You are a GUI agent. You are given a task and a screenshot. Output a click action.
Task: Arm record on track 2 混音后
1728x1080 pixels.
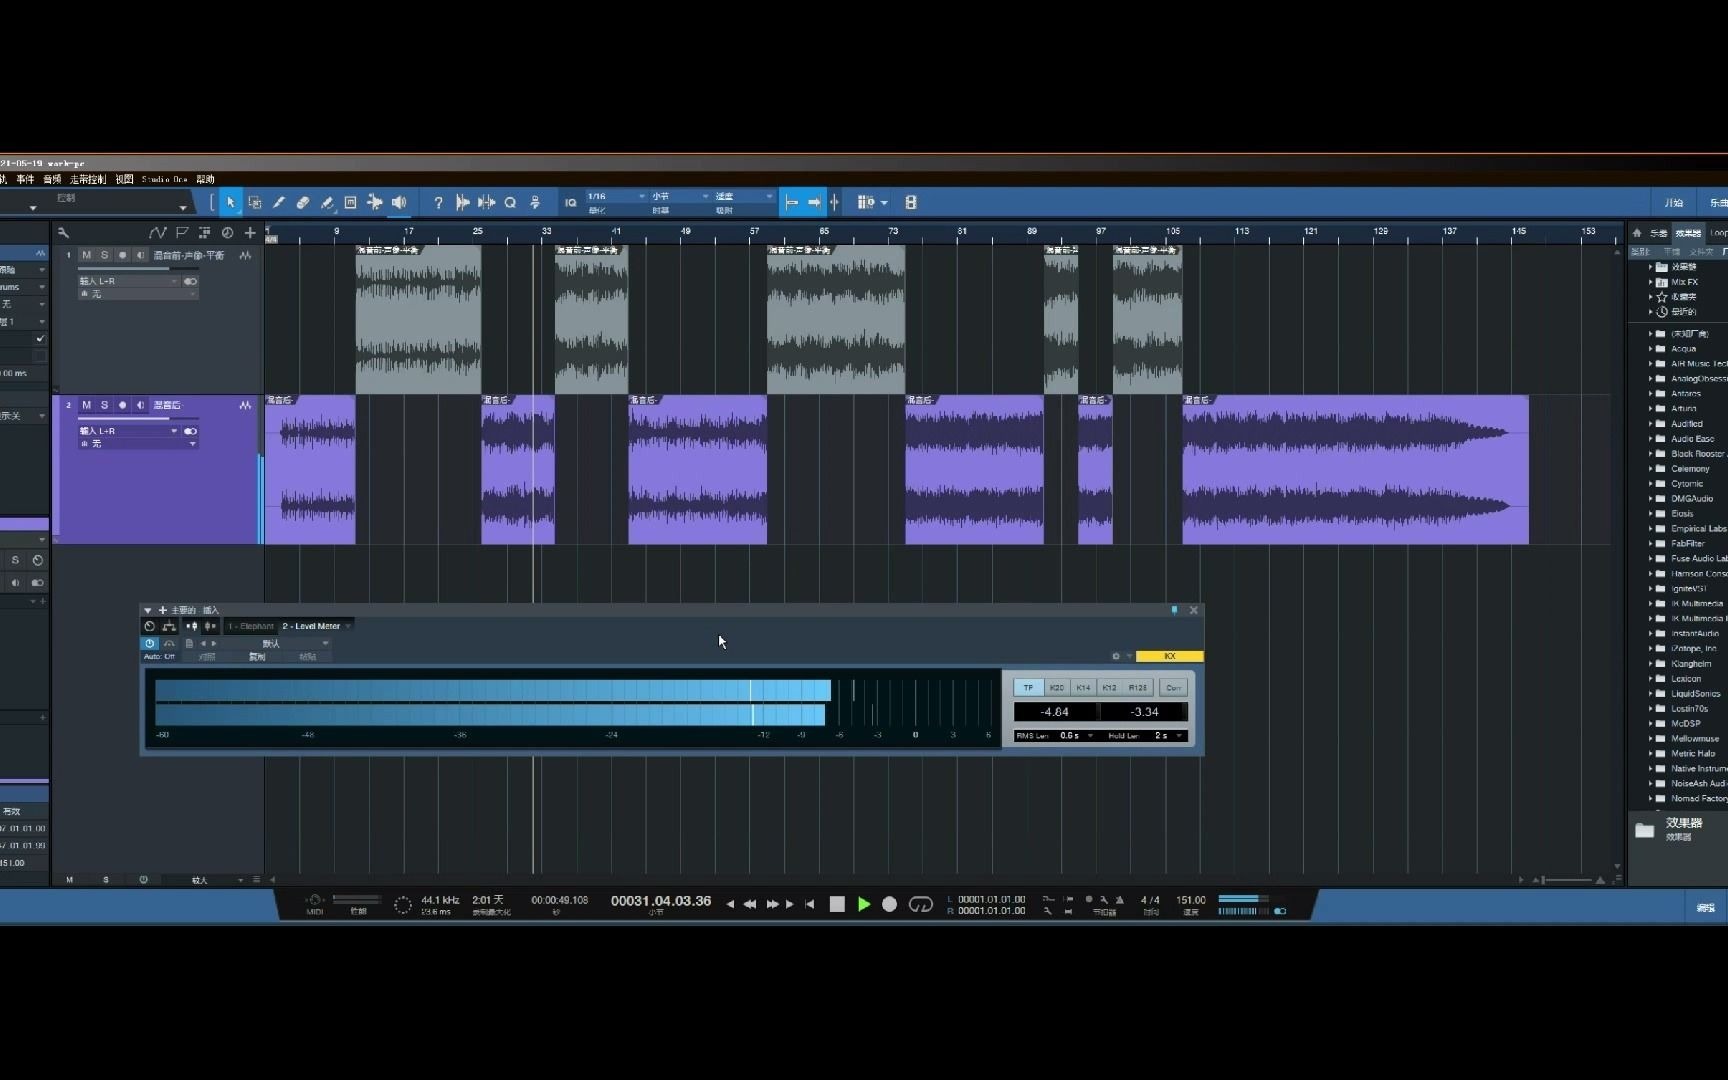[122, 405]
